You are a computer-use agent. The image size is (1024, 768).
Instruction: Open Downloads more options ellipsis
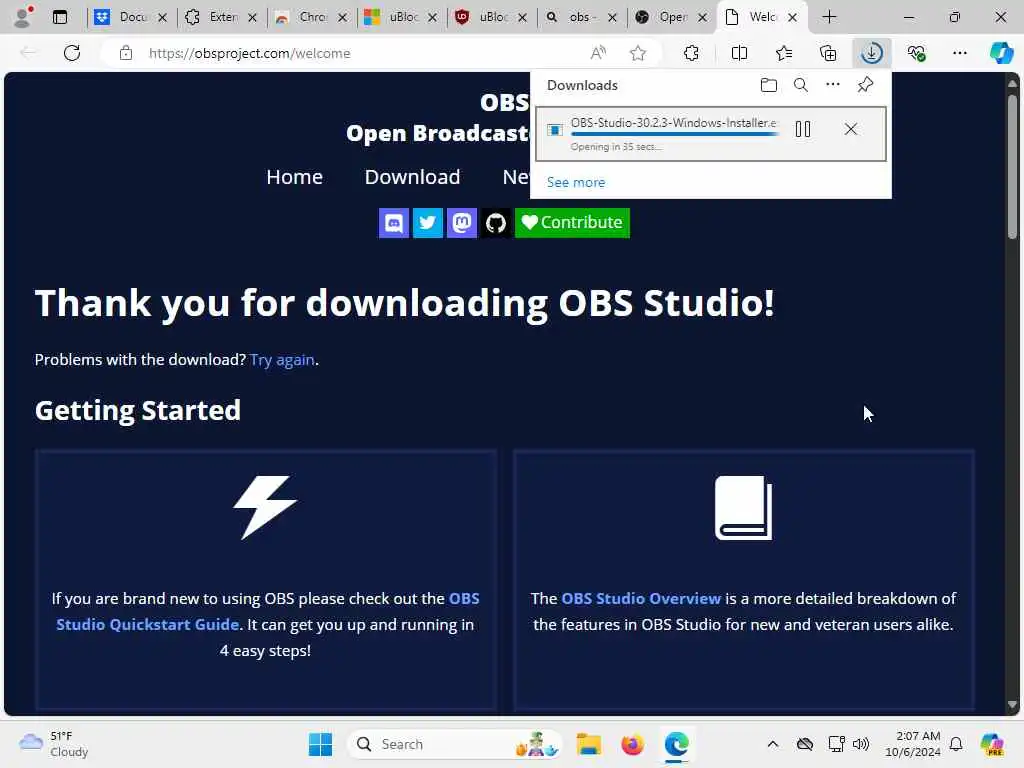[x=833, y=84]
